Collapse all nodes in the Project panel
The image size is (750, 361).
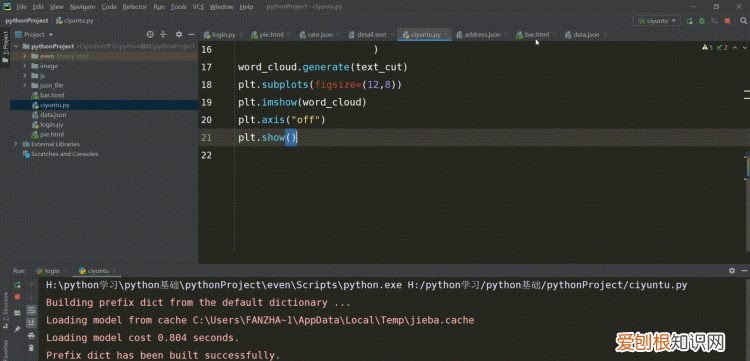point(163,34)
